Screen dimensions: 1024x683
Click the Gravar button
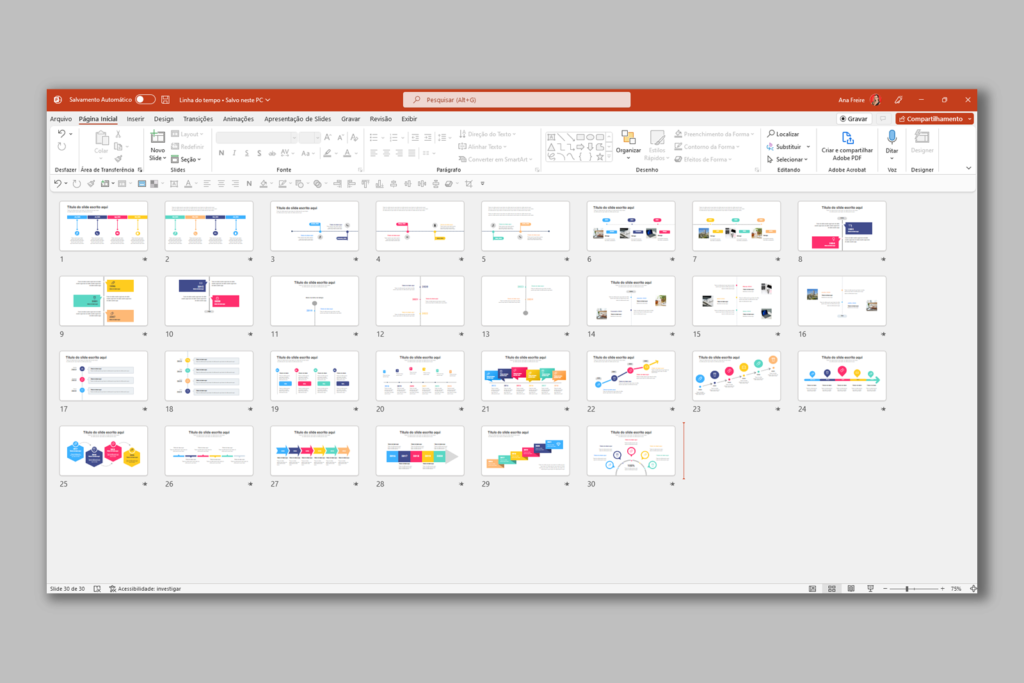pyautogui.click(x=854, y=119)
